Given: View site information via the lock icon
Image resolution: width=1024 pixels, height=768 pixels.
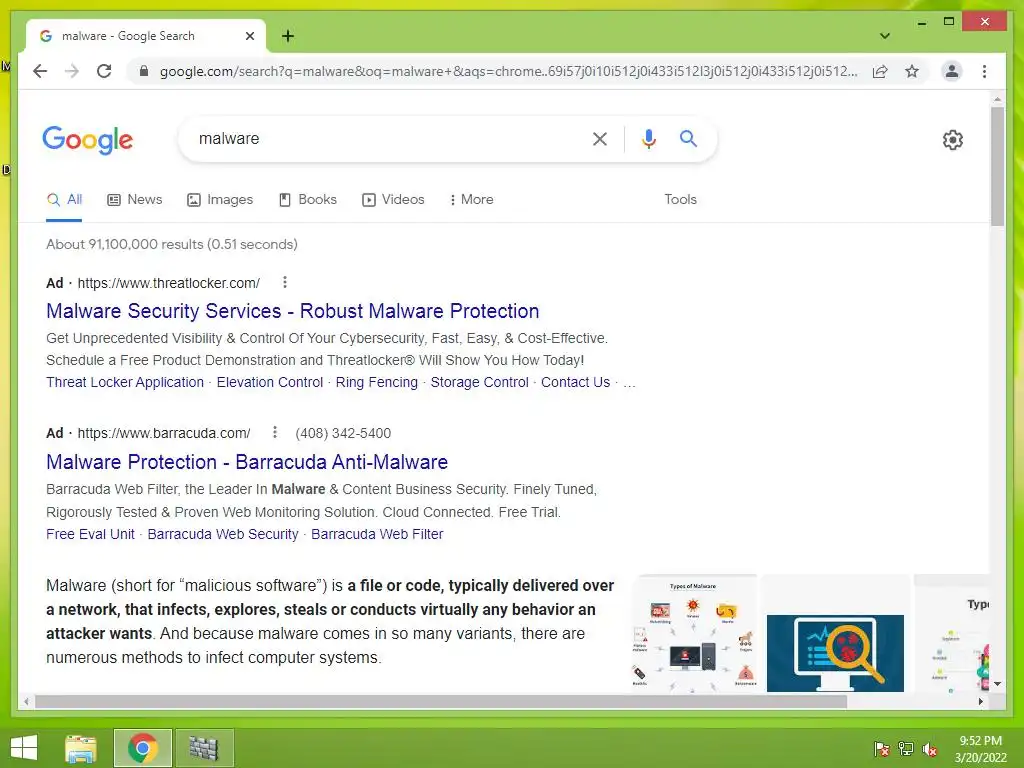Looking at the screenshot, I should tap(144, 71).
